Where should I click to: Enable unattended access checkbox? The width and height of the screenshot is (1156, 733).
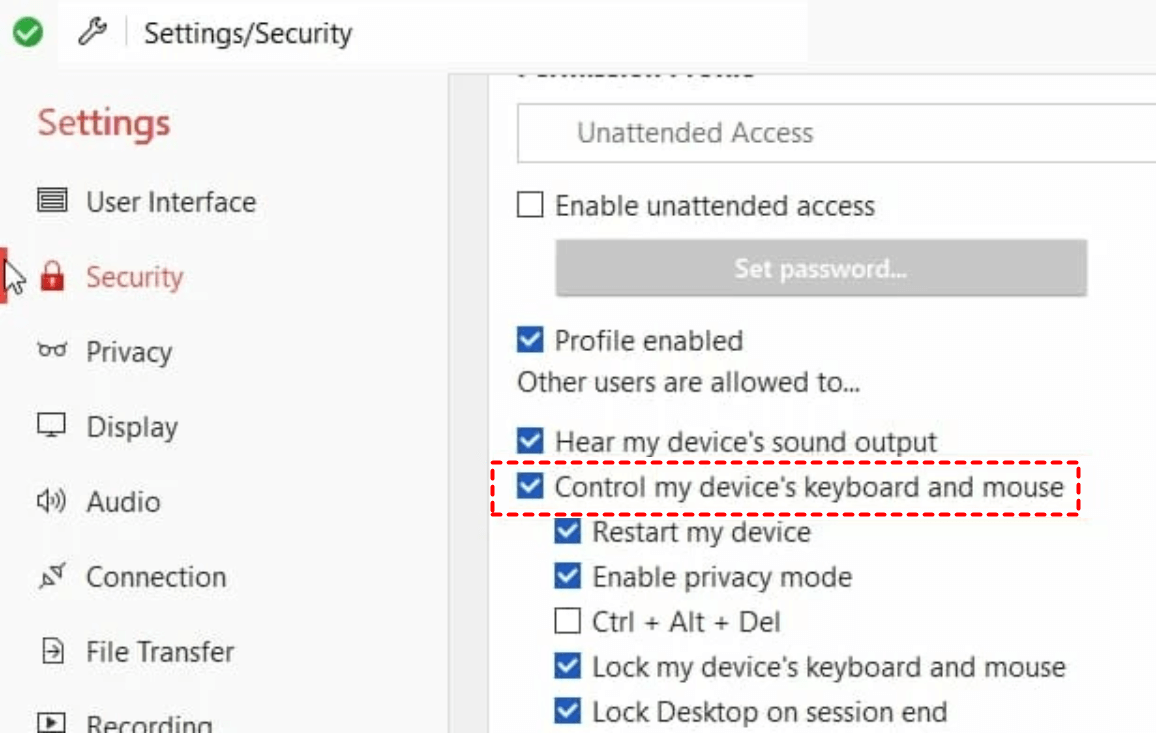point(530,206)
